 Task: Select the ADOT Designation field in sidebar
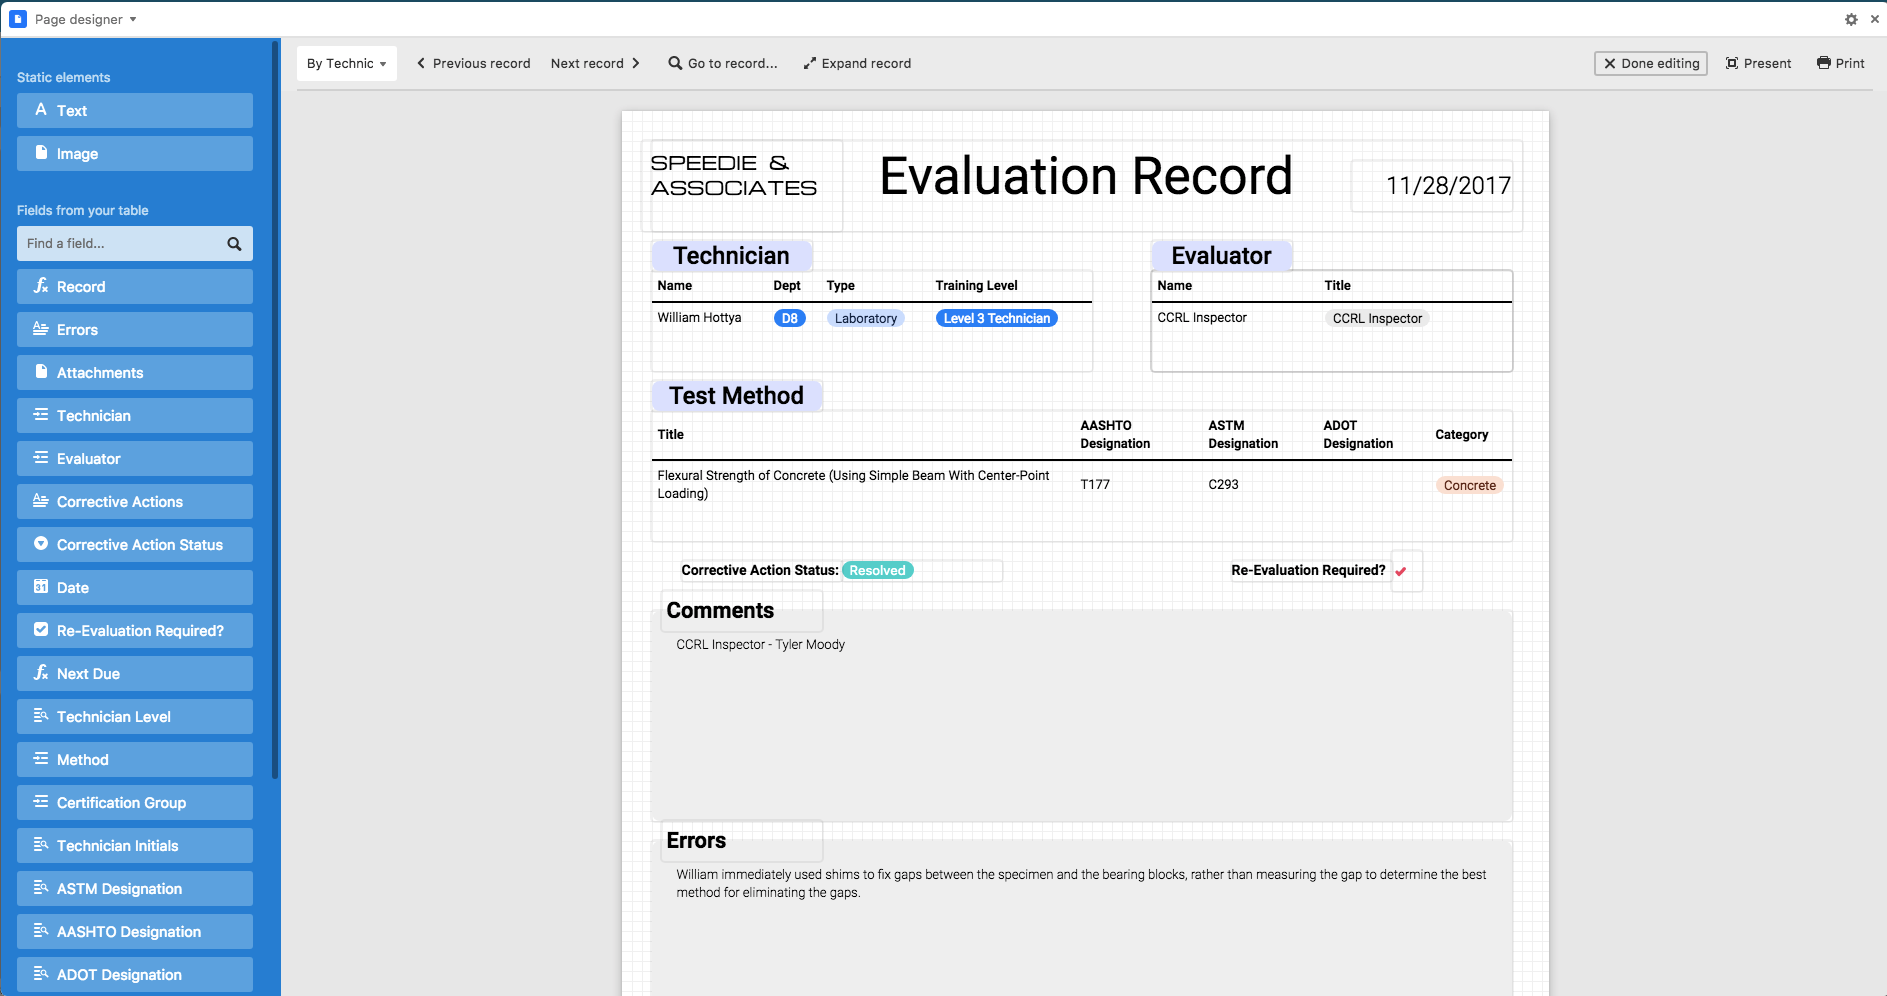click(135, 974)
